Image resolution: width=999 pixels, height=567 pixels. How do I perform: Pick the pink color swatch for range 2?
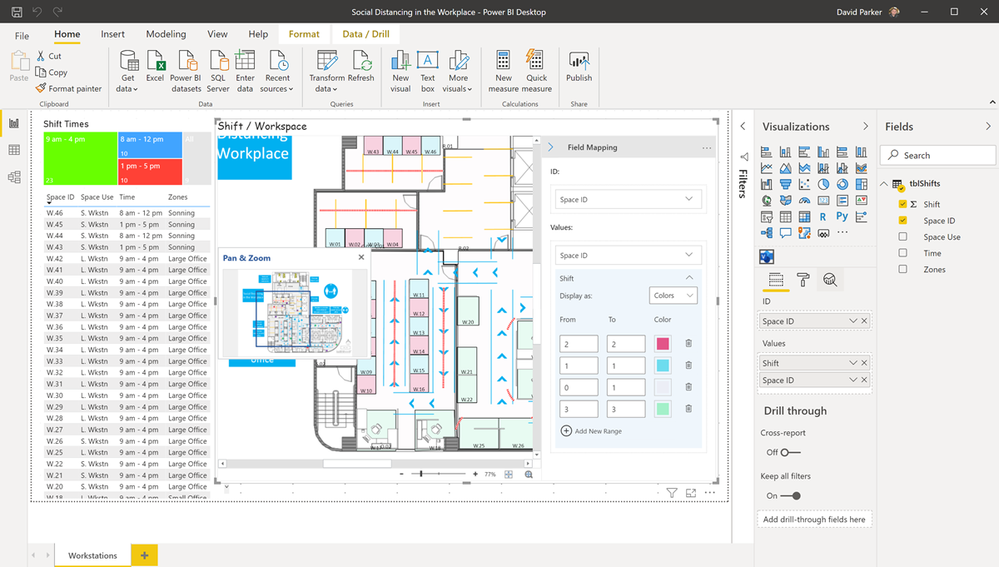click(663, 343)
